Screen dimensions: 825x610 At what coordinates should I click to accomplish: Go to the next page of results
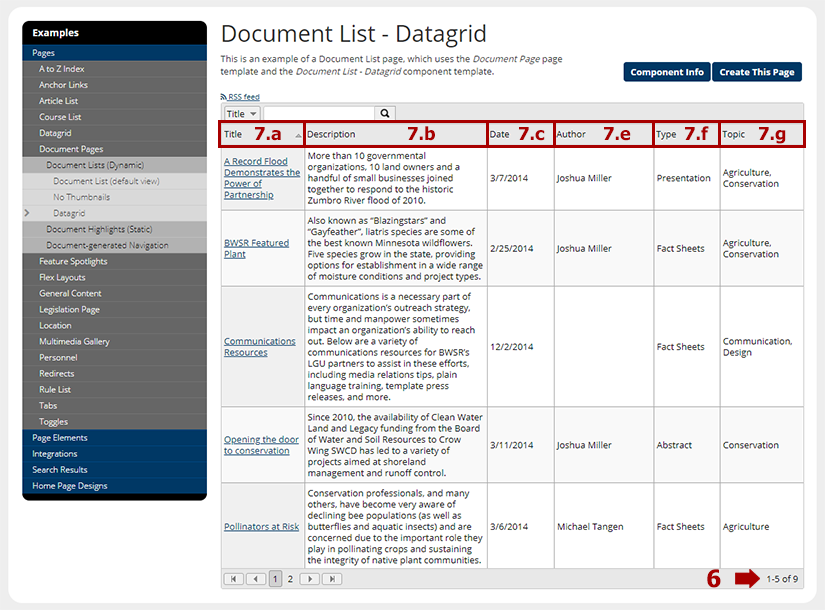[309, 579]
